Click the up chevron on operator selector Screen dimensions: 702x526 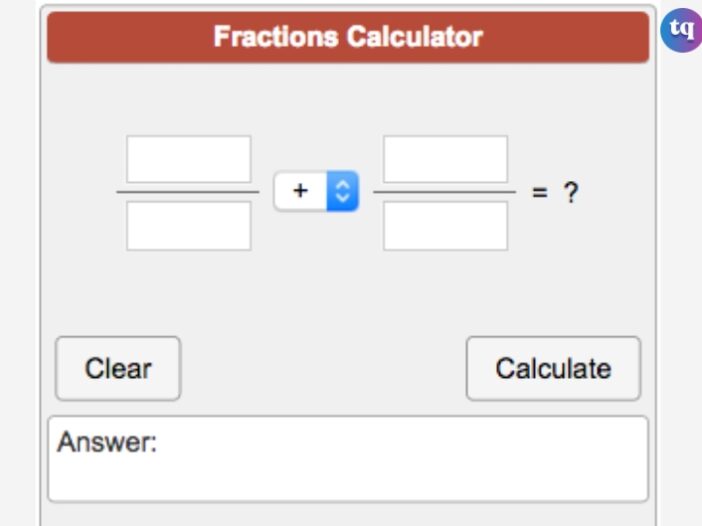click(342, 184)
